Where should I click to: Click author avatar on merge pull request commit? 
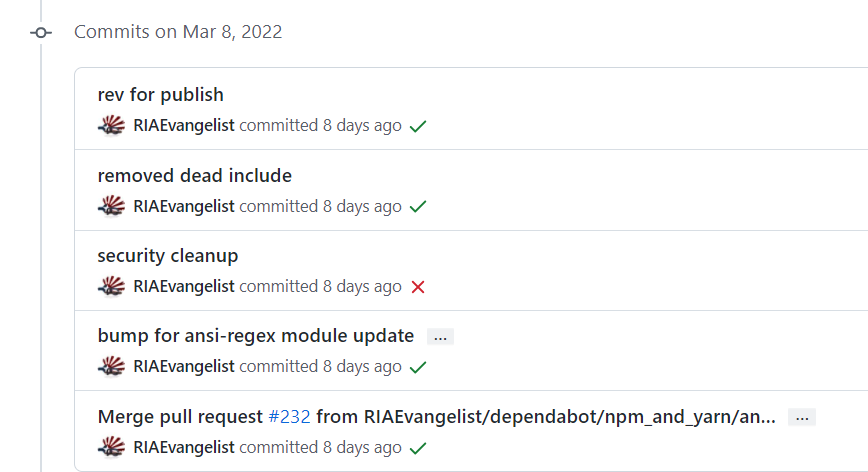(x=111, y=447)
